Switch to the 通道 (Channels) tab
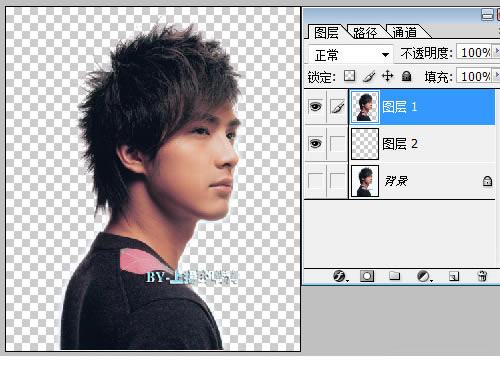 point(404,32)
